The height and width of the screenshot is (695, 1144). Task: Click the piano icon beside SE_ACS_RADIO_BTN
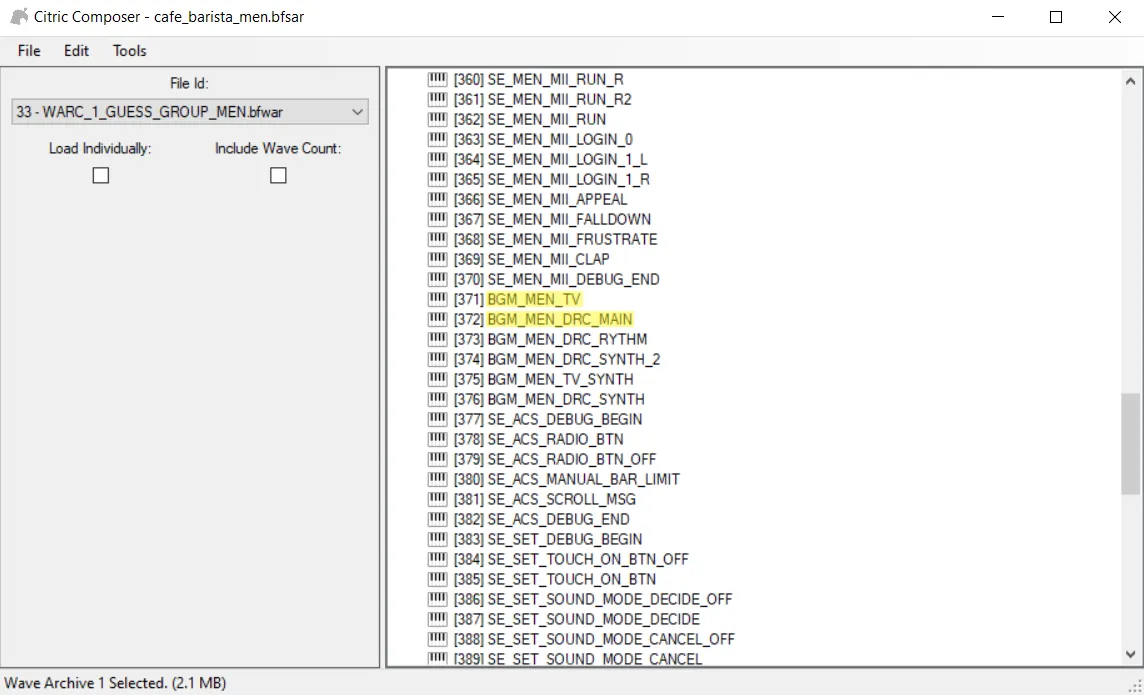(x=437, y=439)
